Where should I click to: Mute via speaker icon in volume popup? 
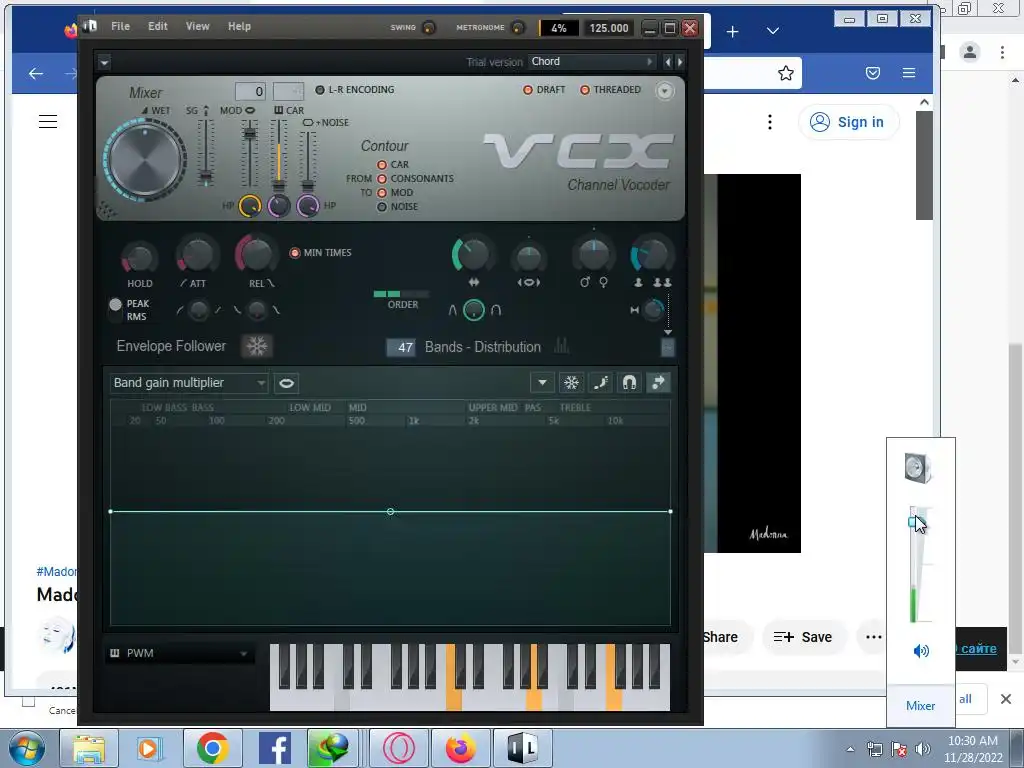pyautogui.click(x=921, y=650)
